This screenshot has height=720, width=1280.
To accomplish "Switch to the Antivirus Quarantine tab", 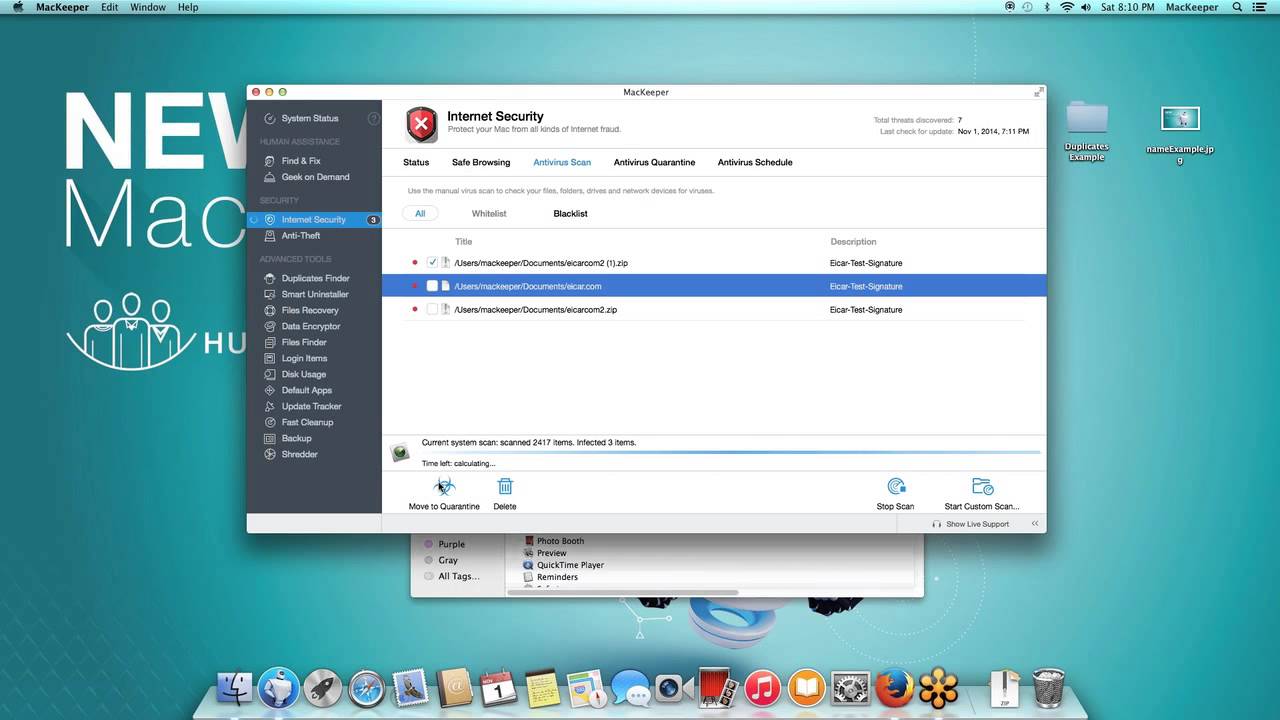I will click(654, 162).
